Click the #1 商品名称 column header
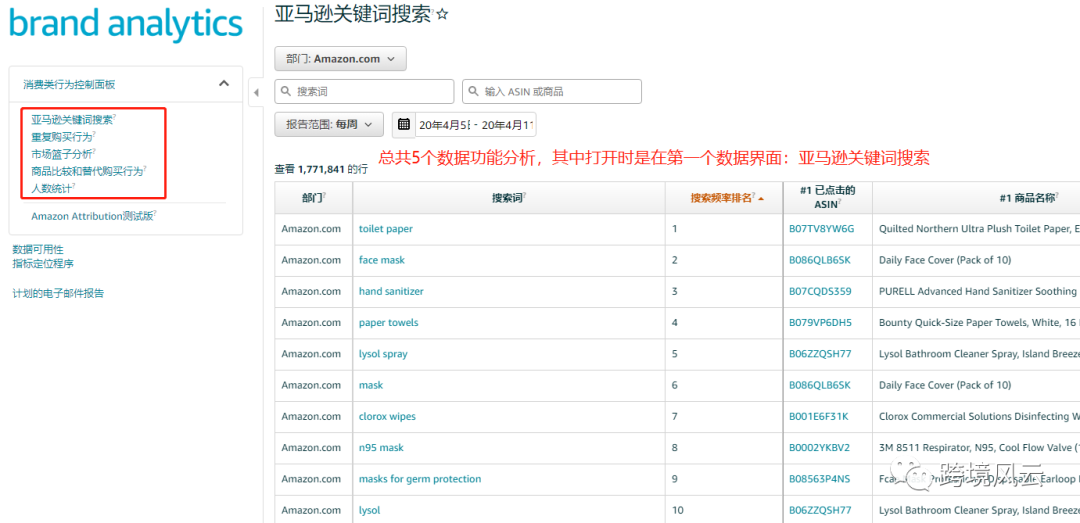 pos(1029,198)
